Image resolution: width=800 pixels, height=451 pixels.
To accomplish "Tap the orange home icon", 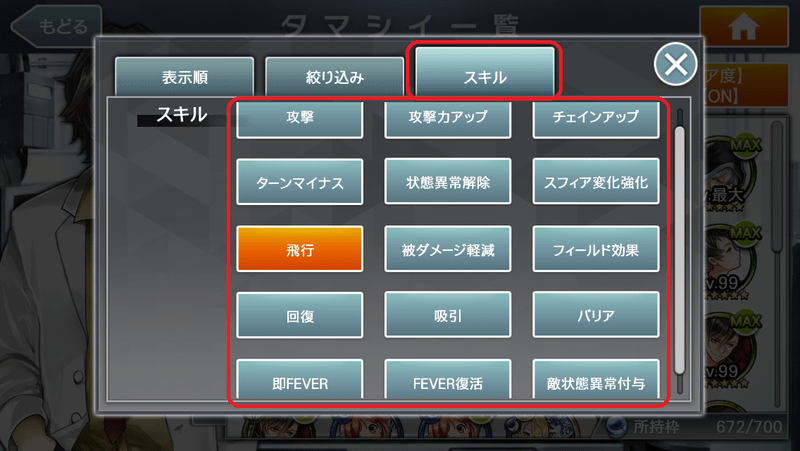I will [743, 27].
